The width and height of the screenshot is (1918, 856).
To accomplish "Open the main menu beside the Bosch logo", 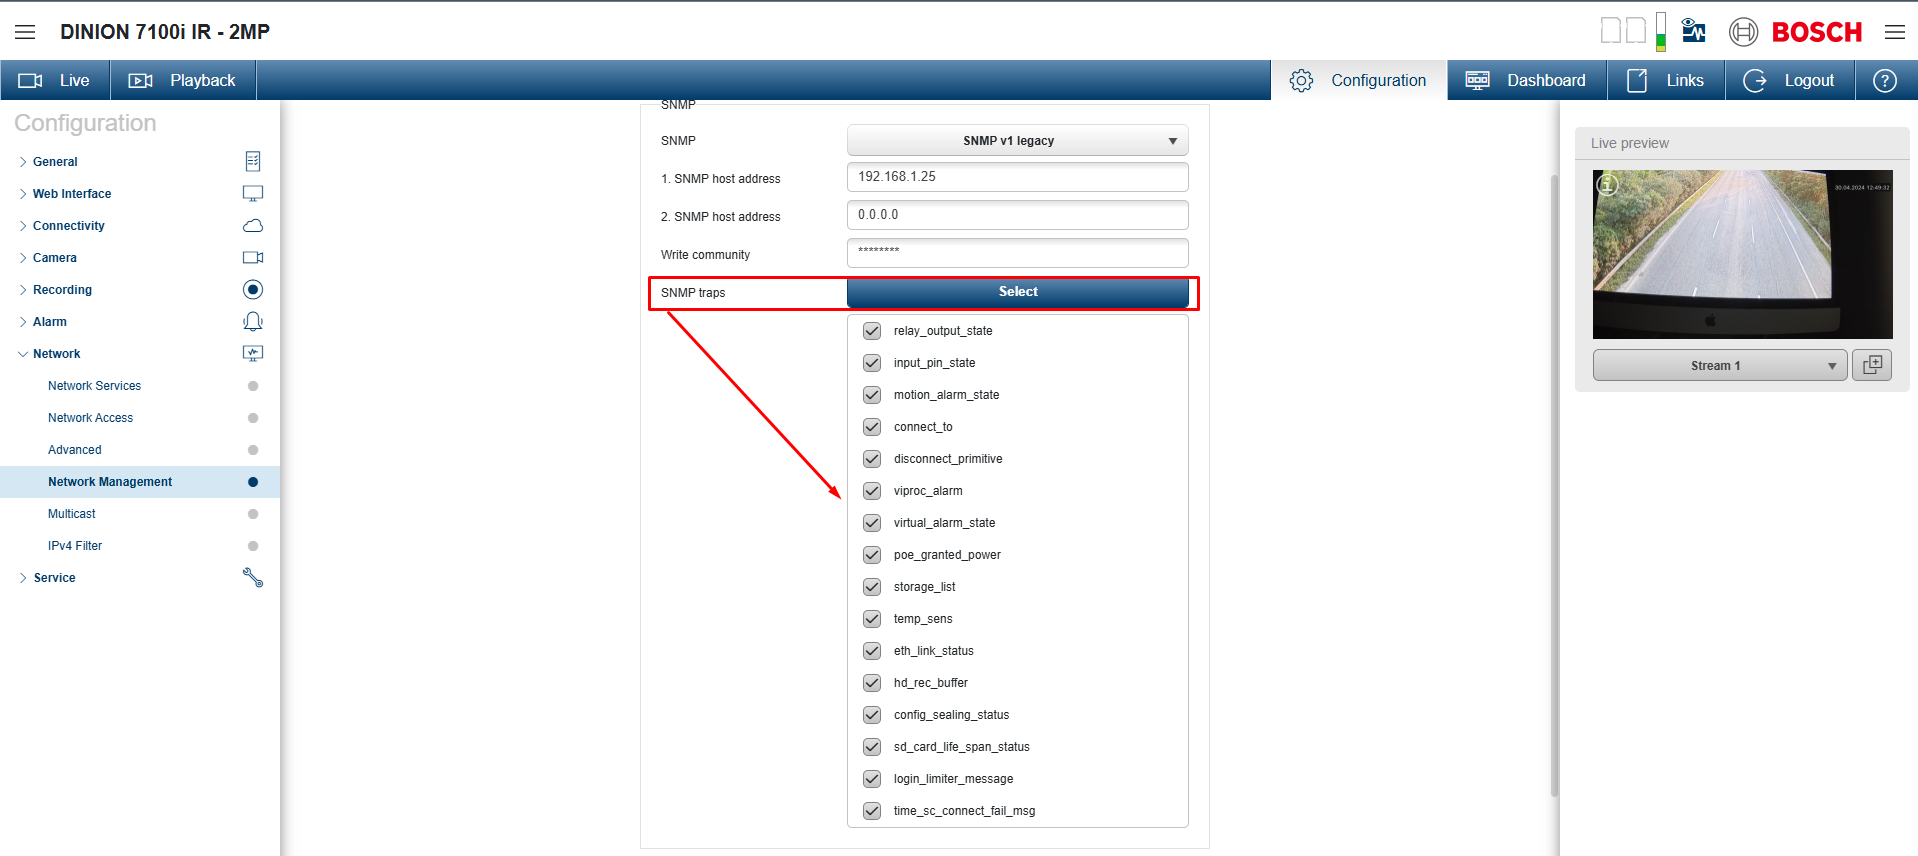I will (1895, 32).
